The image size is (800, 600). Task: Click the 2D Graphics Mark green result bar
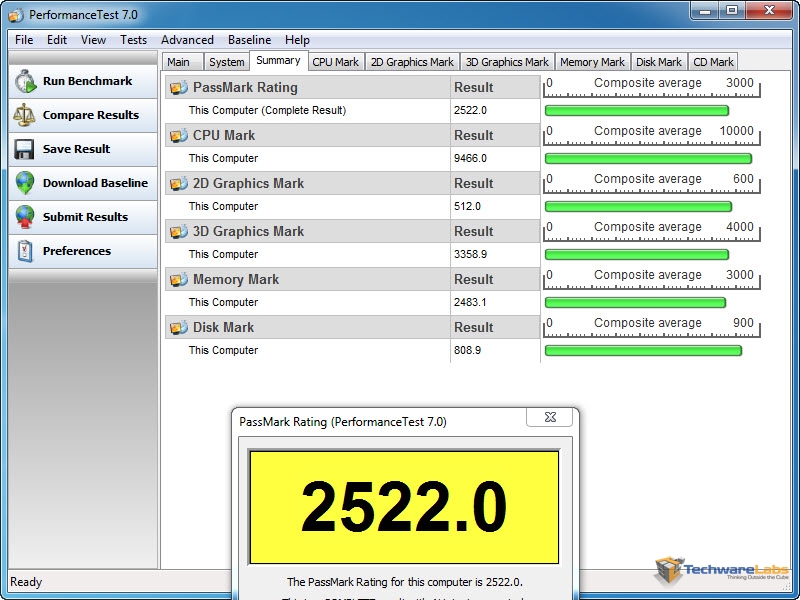click(638, 207)
